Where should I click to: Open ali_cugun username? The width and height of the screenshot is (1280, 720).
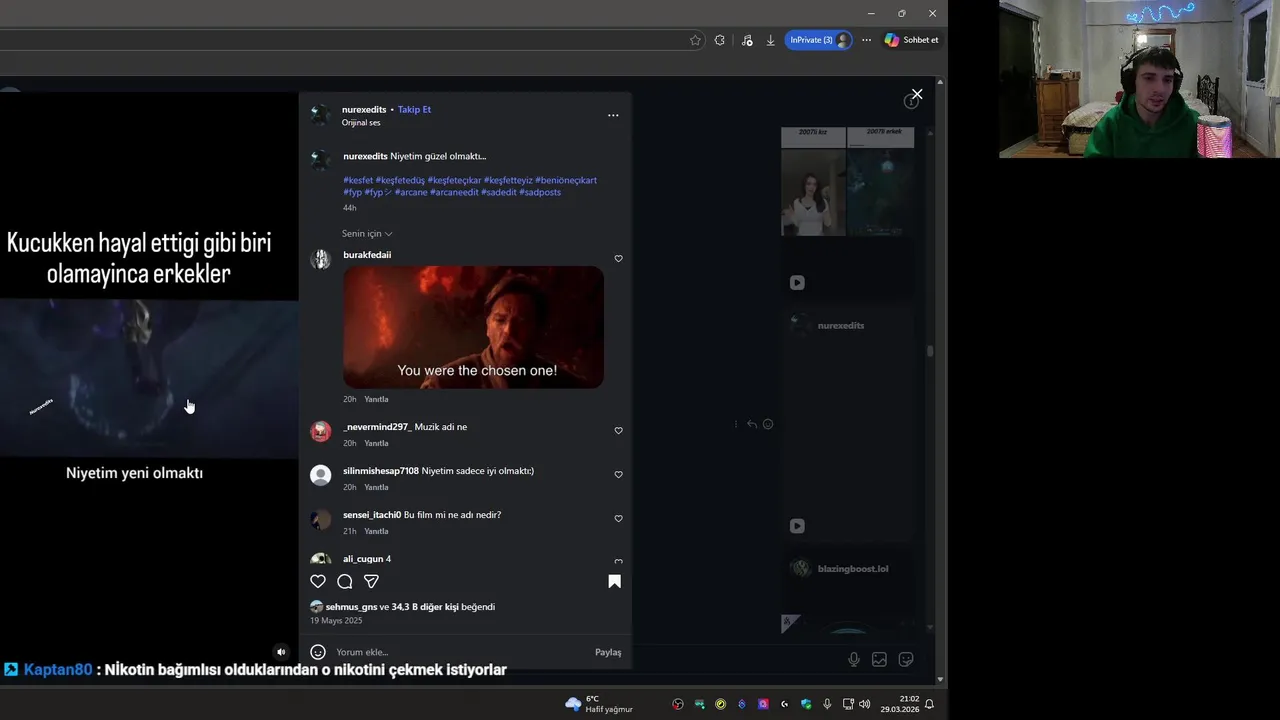[363, 559]
